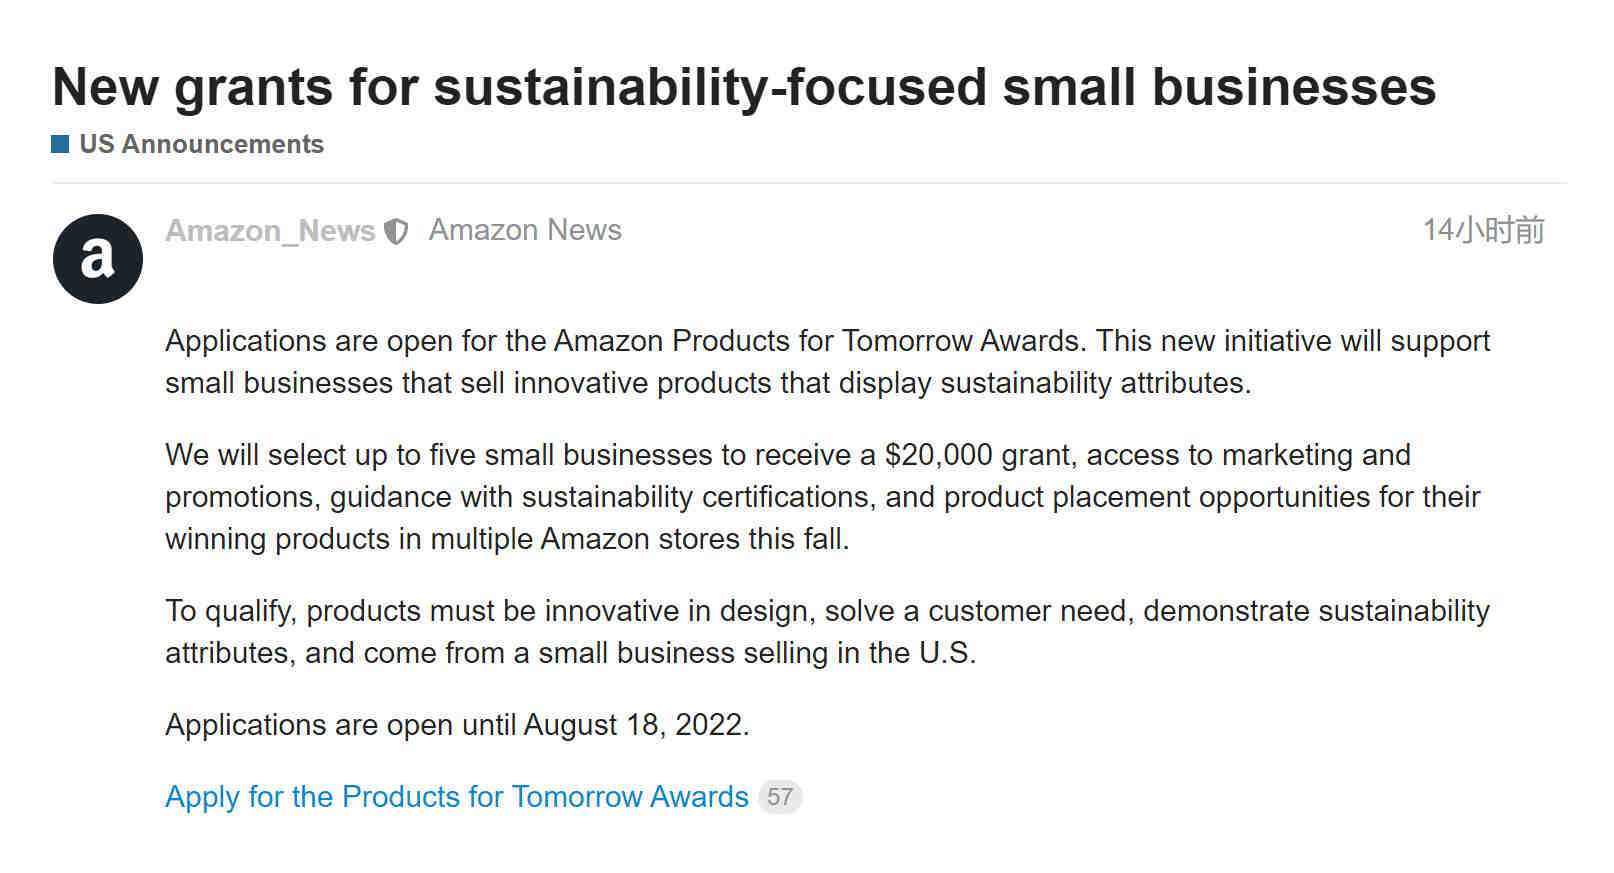This screenshot has width=1614, height=873.
Task: Click the paragraph starting 'Applications are open for'
Action: 827,362
